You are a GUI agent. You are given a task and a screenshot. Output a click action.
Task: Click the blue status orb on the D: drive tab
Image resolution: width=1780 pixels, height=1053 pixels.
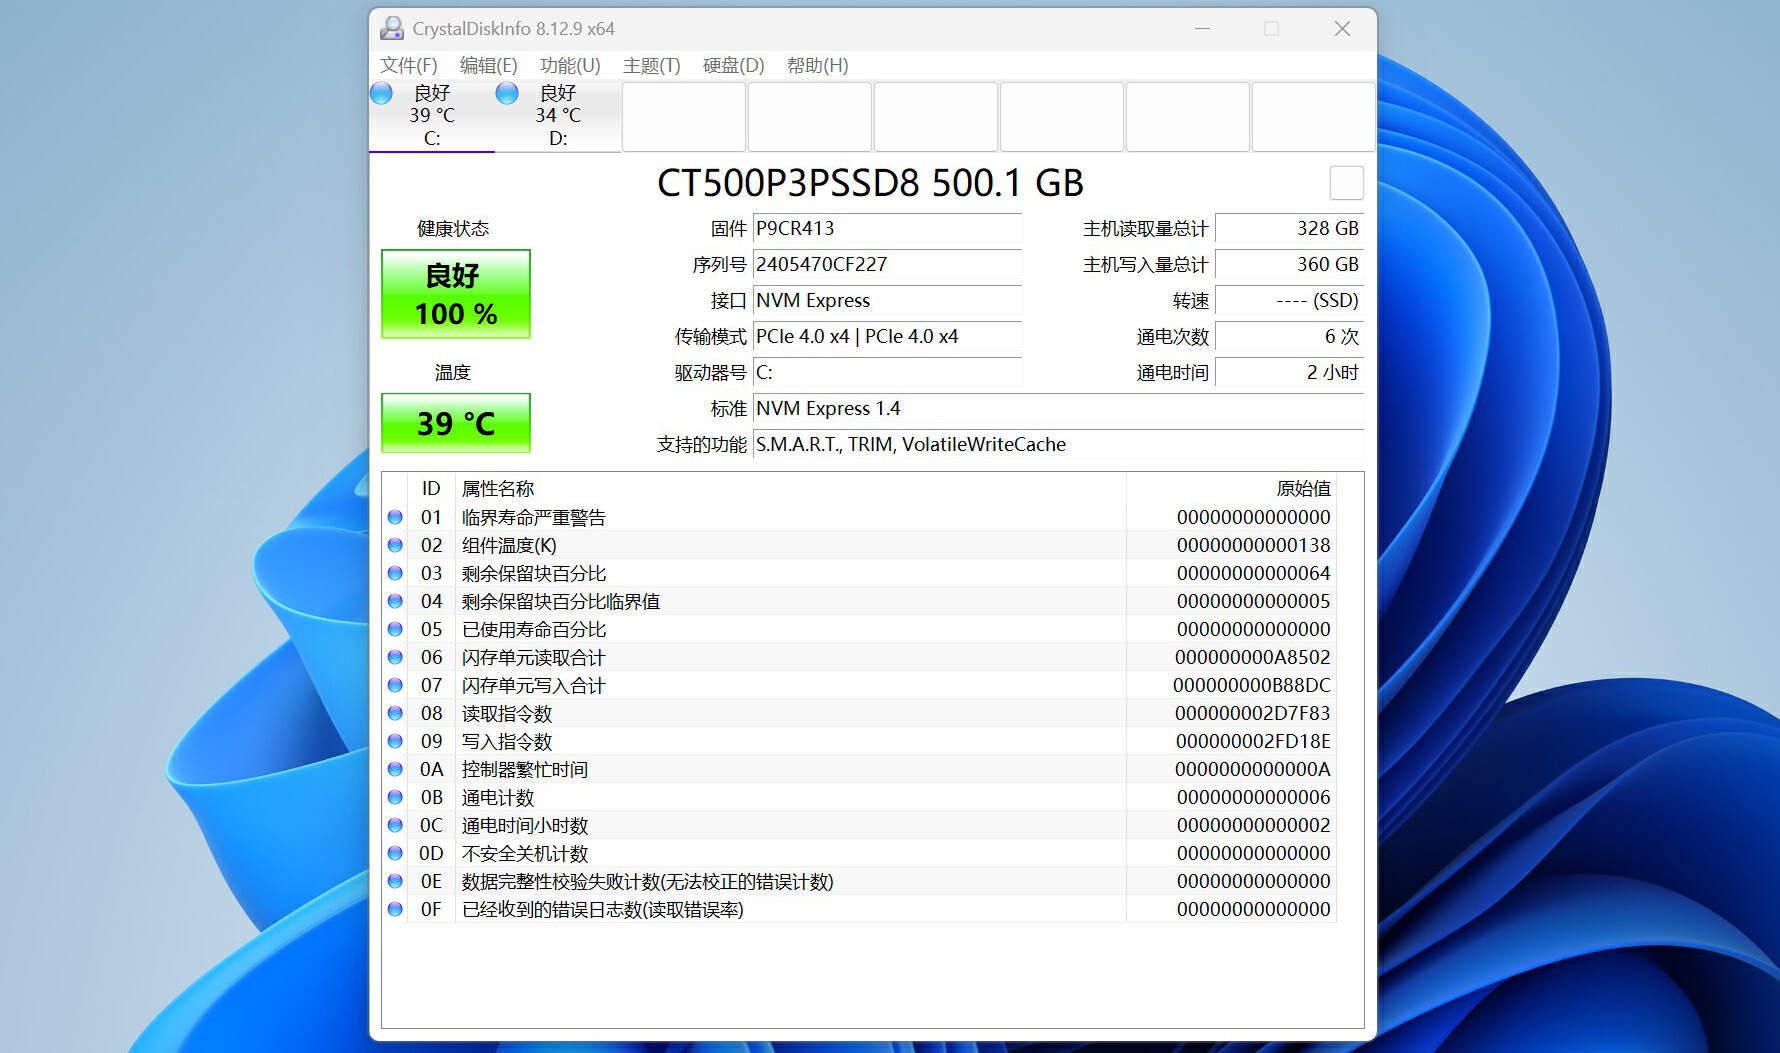click(x=507, y=93)
